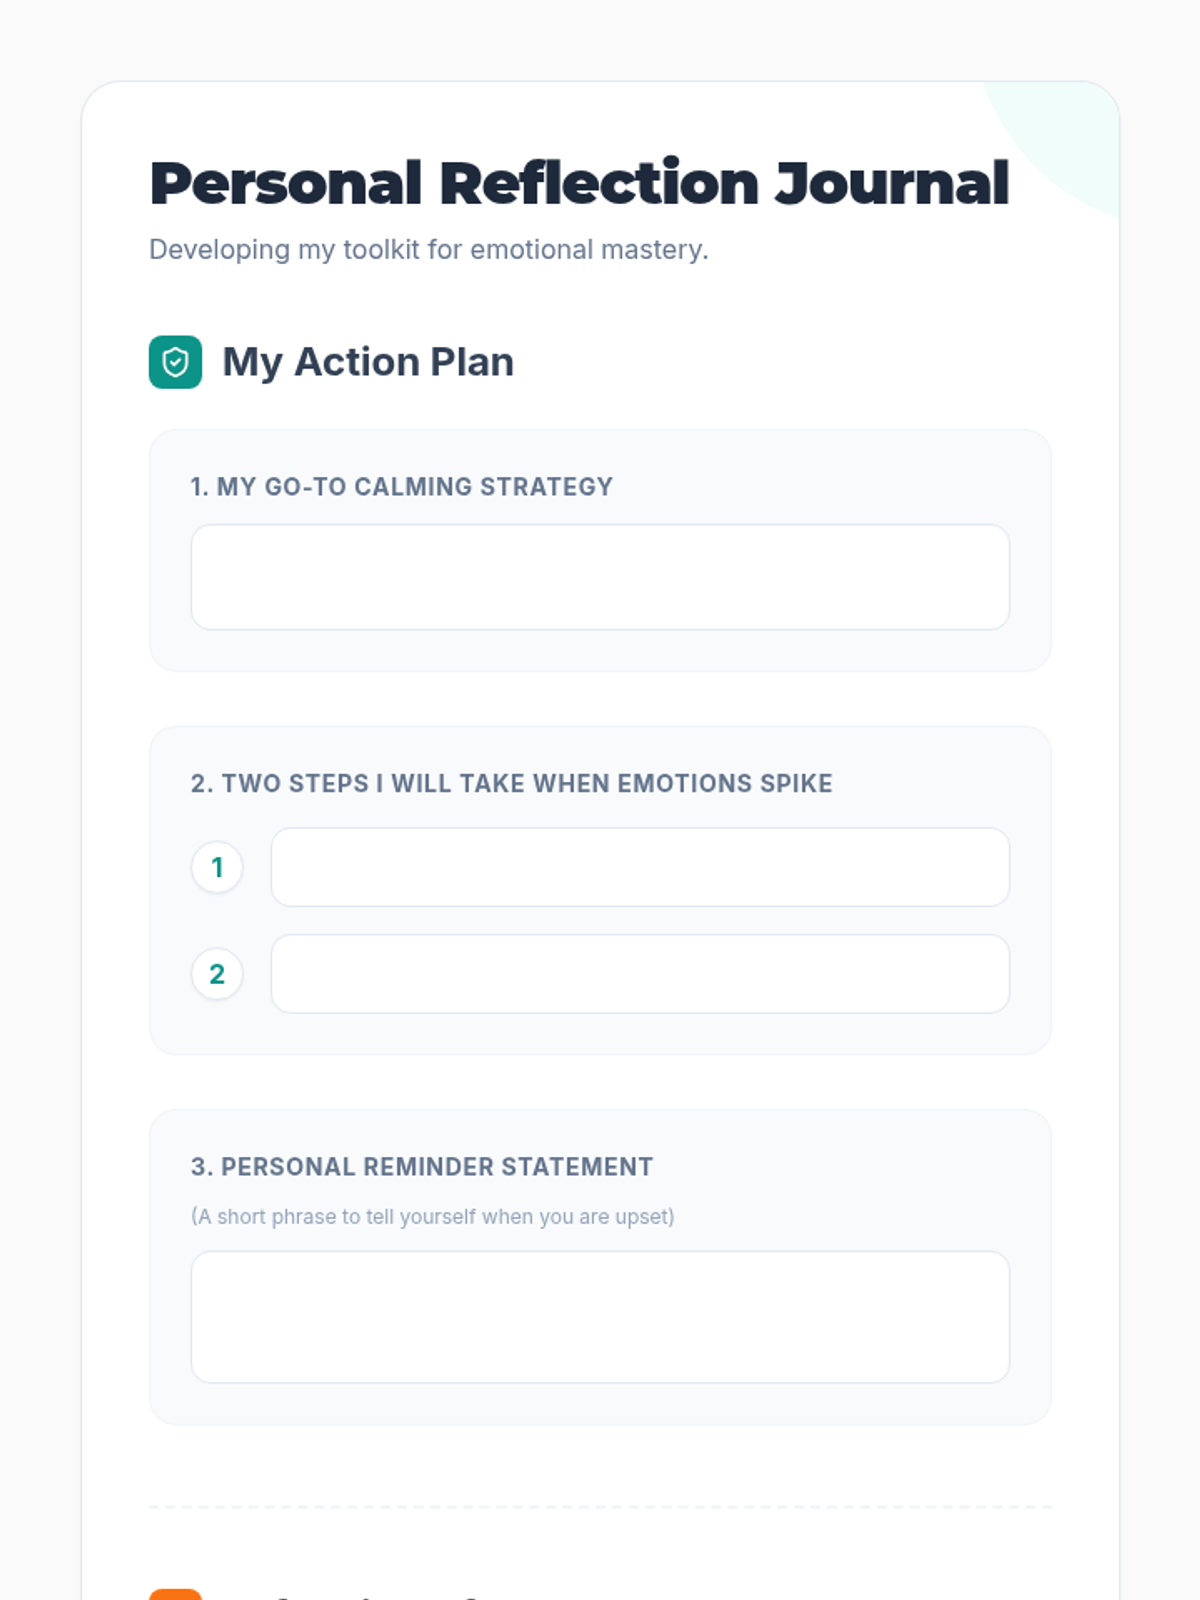The height and width of the screenshot is (1600, 1200).
Task: Click the Personal Reminder Statement label
Action: click(421, 1167)
